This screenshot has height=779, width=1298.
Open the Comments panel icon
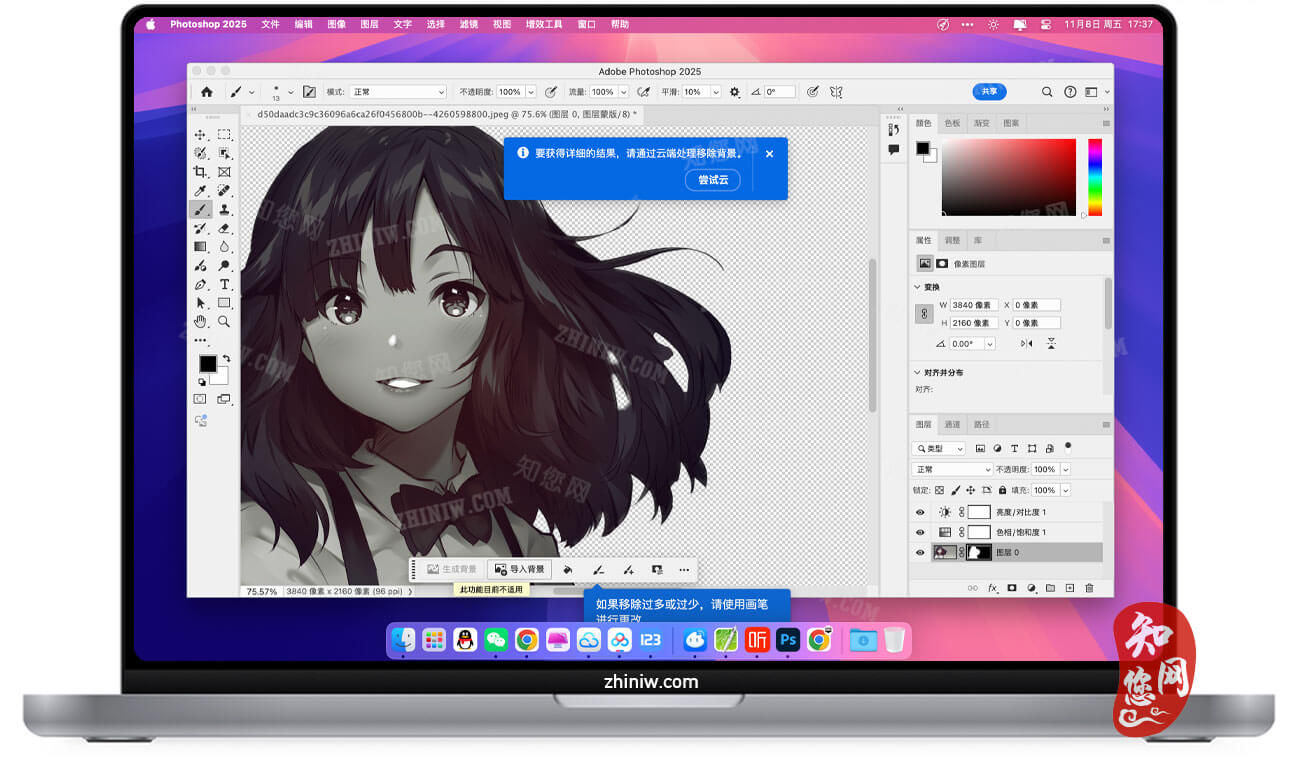coord(893,150)
